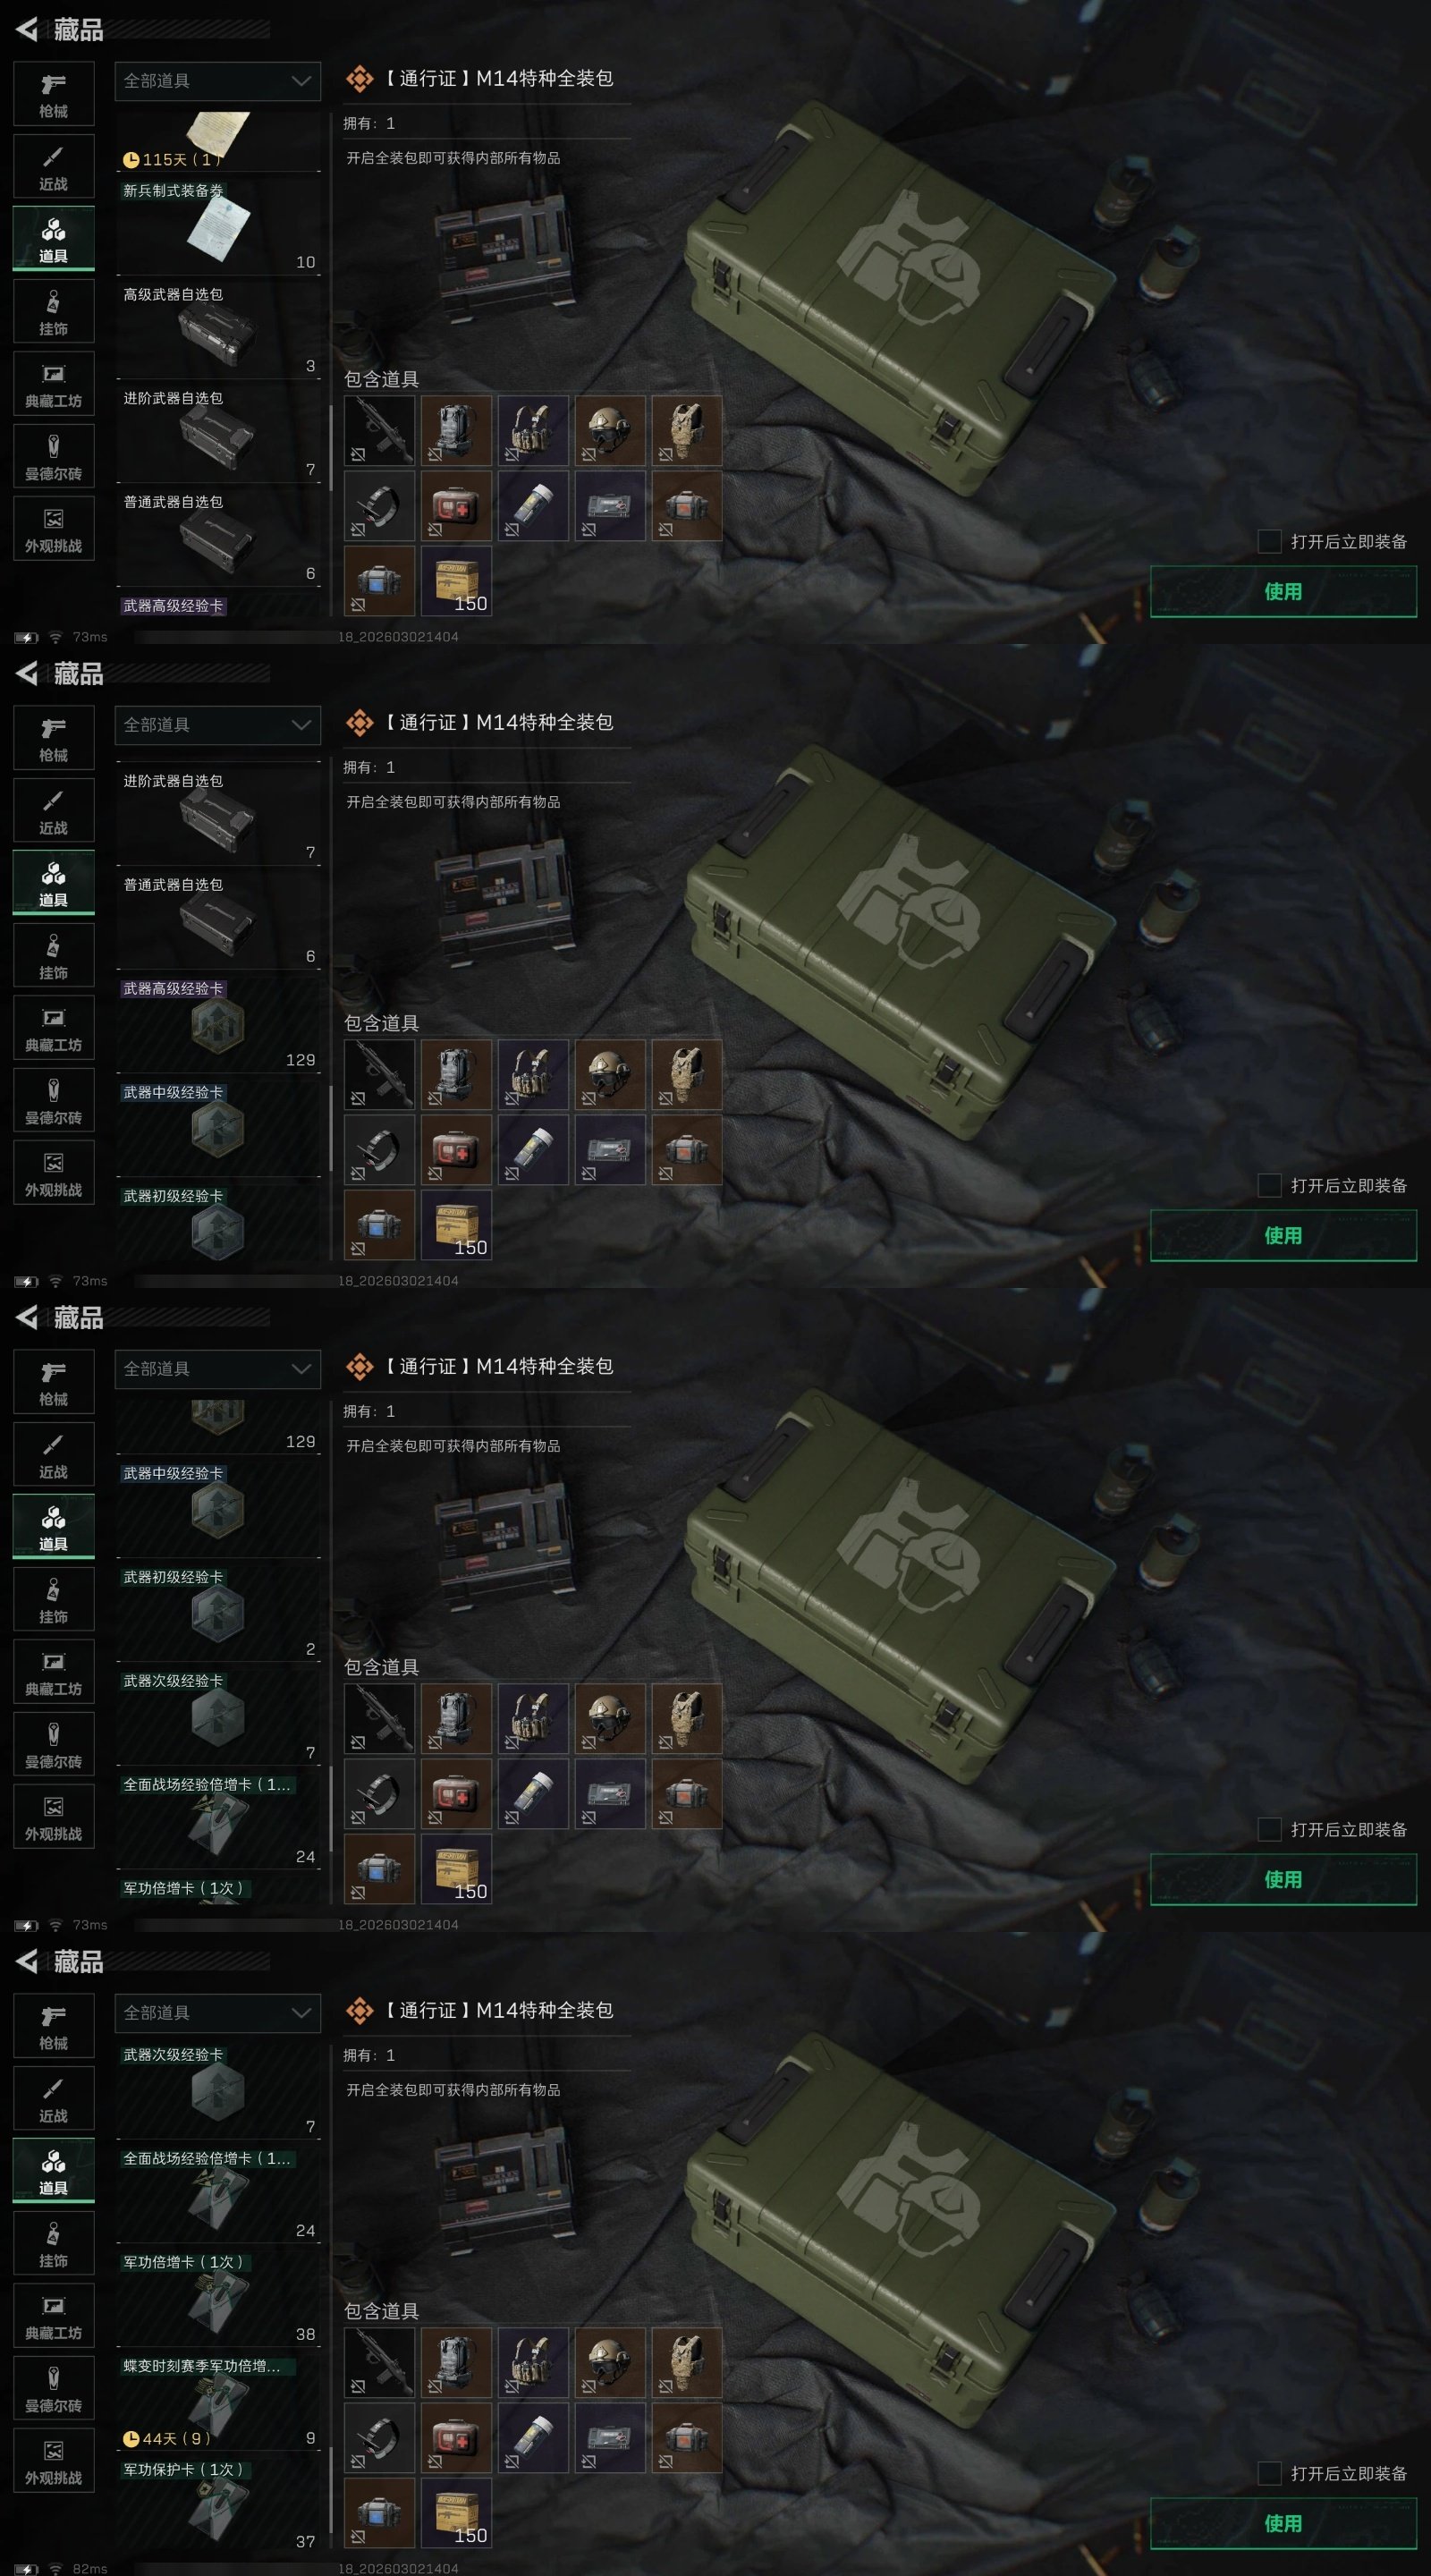Click item list scrollbar in 高级武器自选包 screen

[x=331, y=447]
